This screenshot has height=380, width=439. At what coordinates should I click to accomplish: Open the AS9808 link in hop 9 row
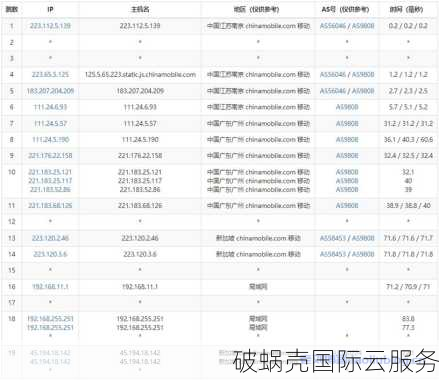[347, 156]
